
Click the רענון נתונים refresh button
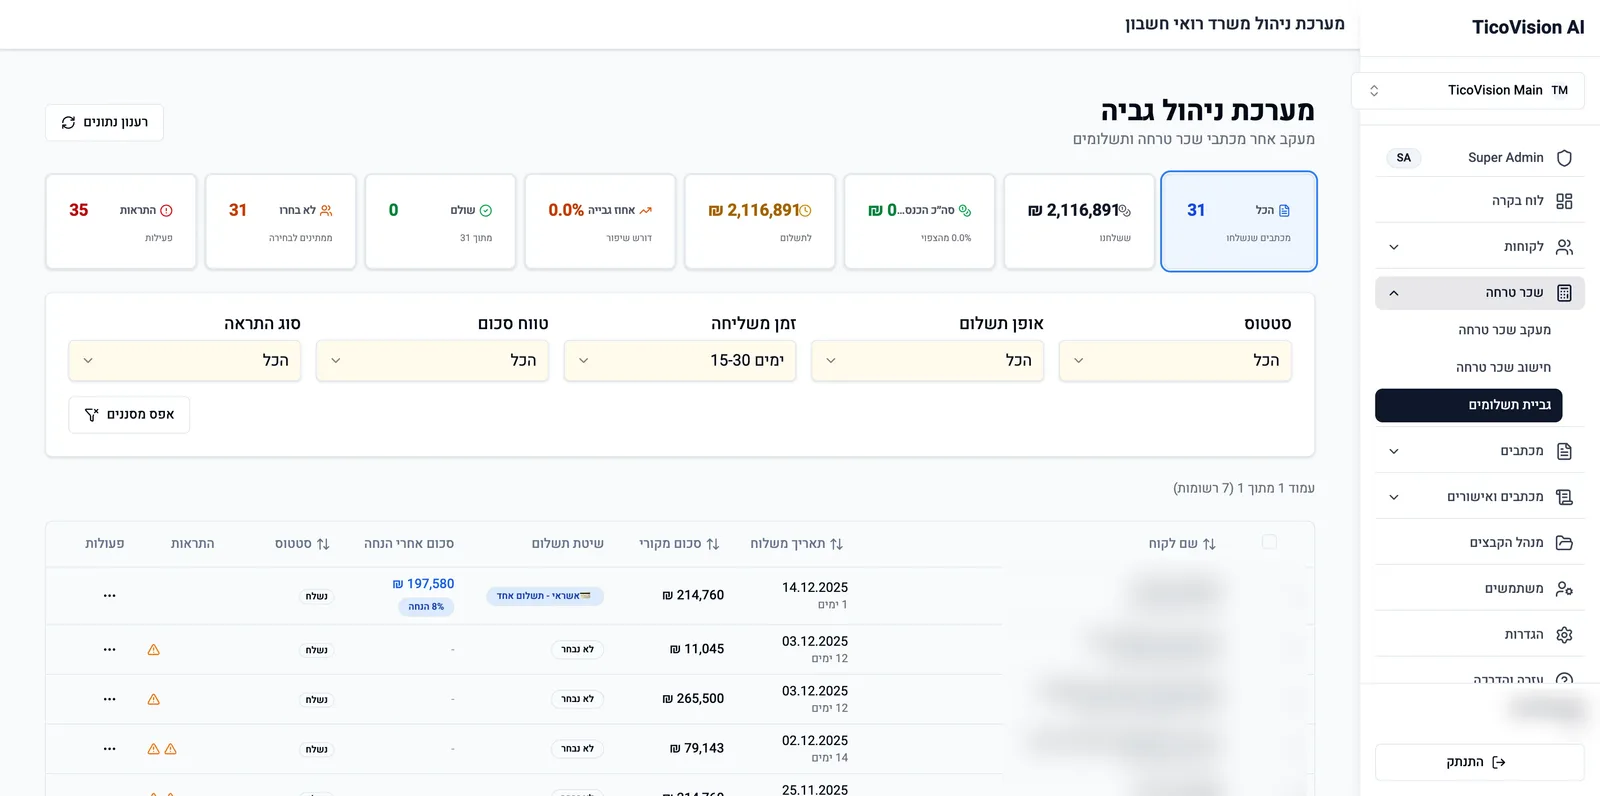click(x=104, y=123)
